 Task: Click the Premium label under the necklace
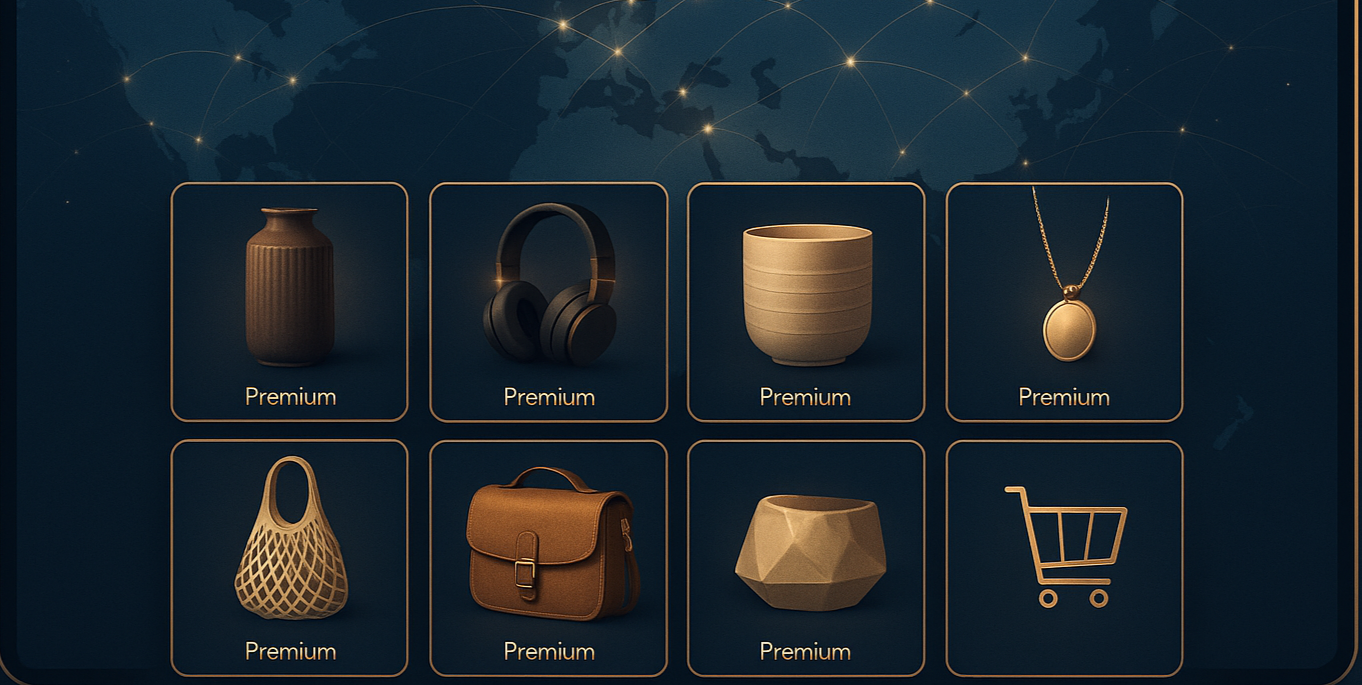[1064, 397]
